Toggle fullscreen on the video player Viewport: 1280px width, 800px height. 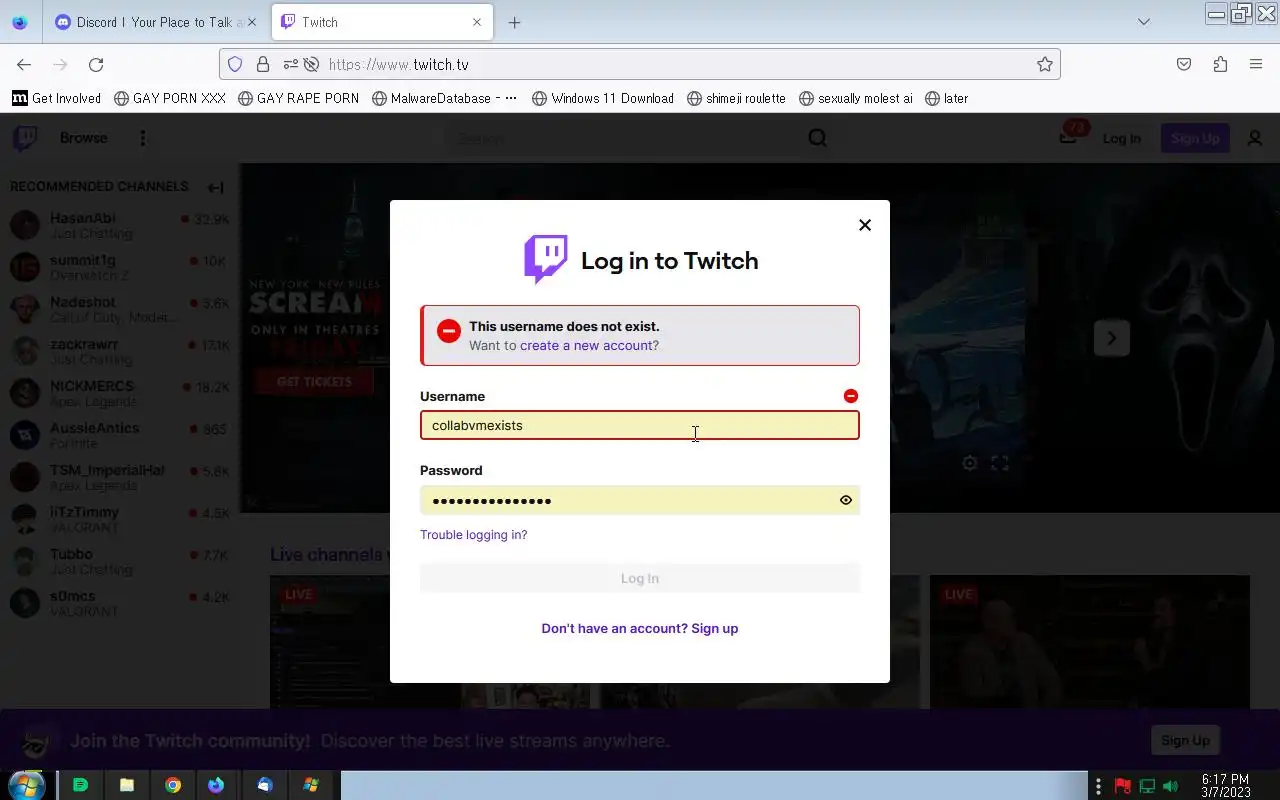pos(999,463)
